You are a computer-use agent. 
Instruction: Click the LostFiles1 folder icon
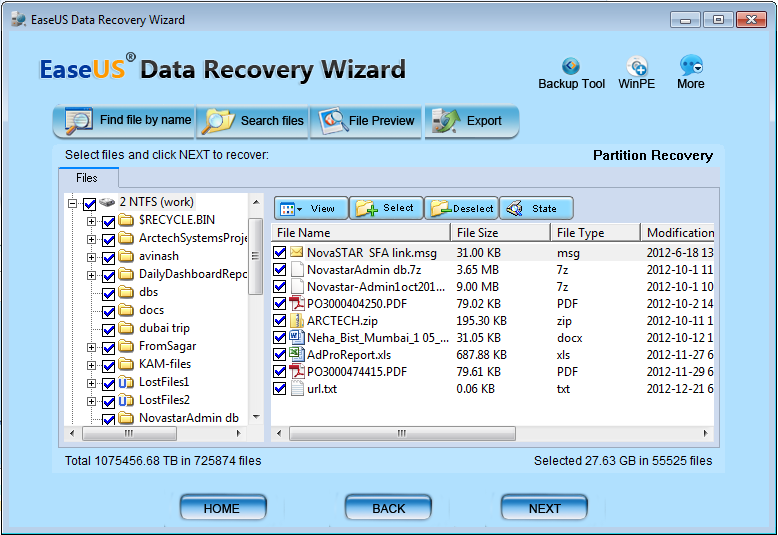tap(126, 382)
